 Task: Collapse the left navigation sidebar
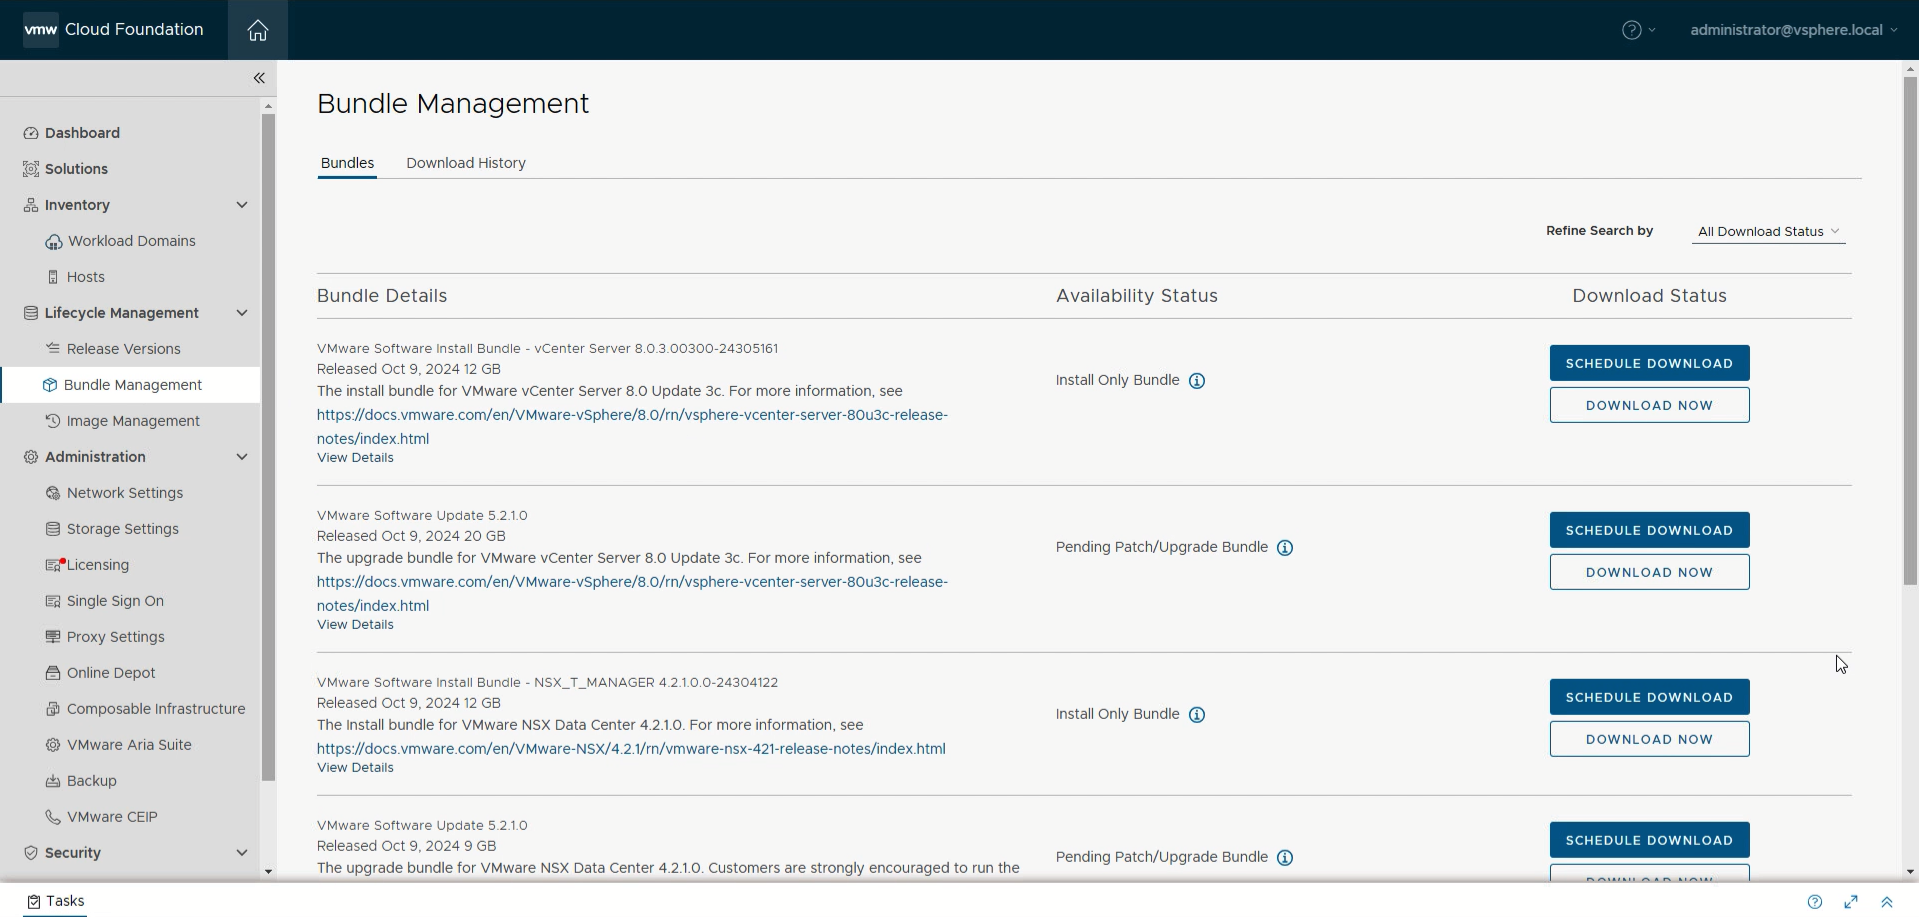click(259, 78)
